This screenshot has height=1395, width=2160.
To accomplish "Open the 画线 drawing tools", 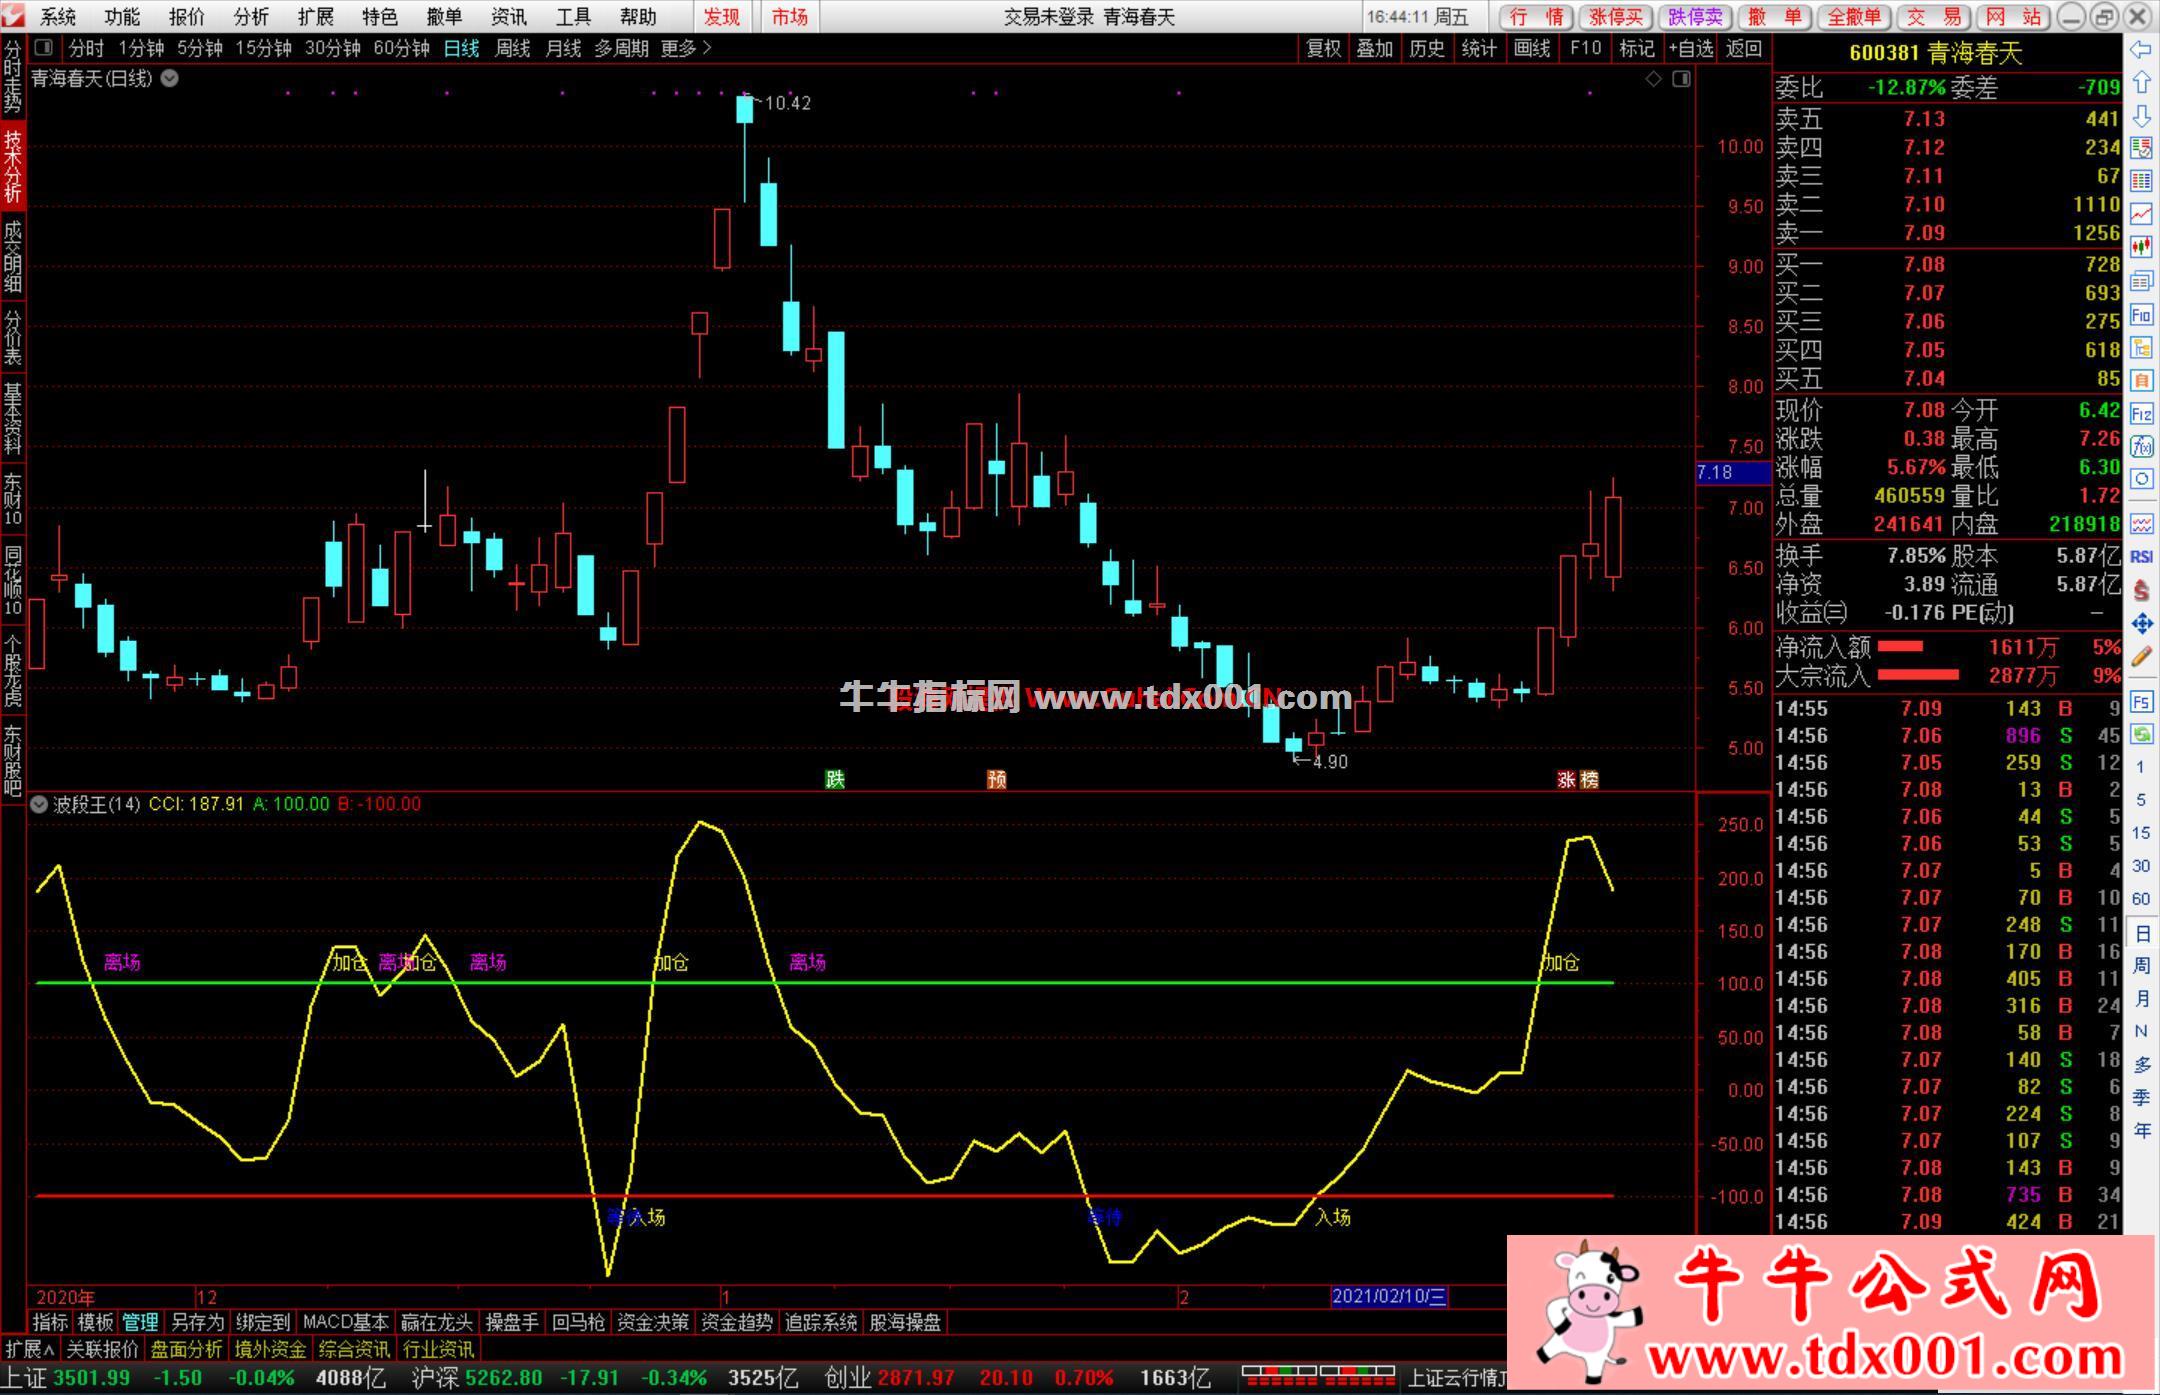I will [1532, 48].
